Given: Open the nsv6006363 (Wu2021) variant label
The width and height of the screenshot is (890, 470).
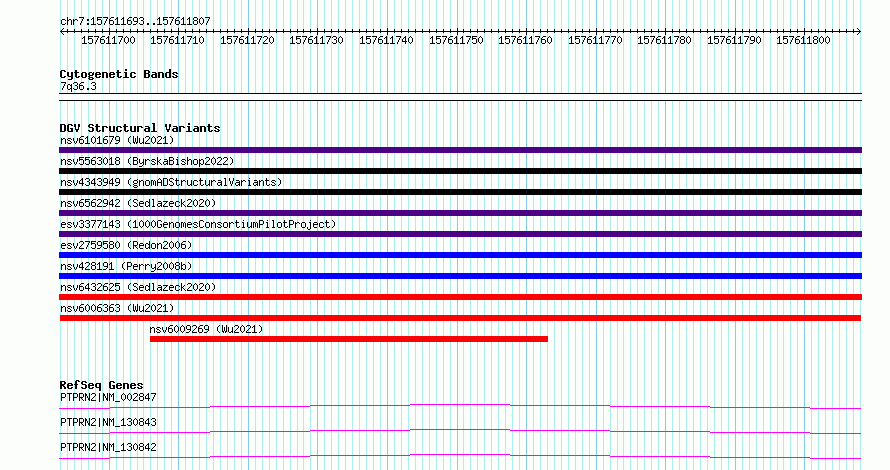Looking at the screenshot, I should point(117,308).
